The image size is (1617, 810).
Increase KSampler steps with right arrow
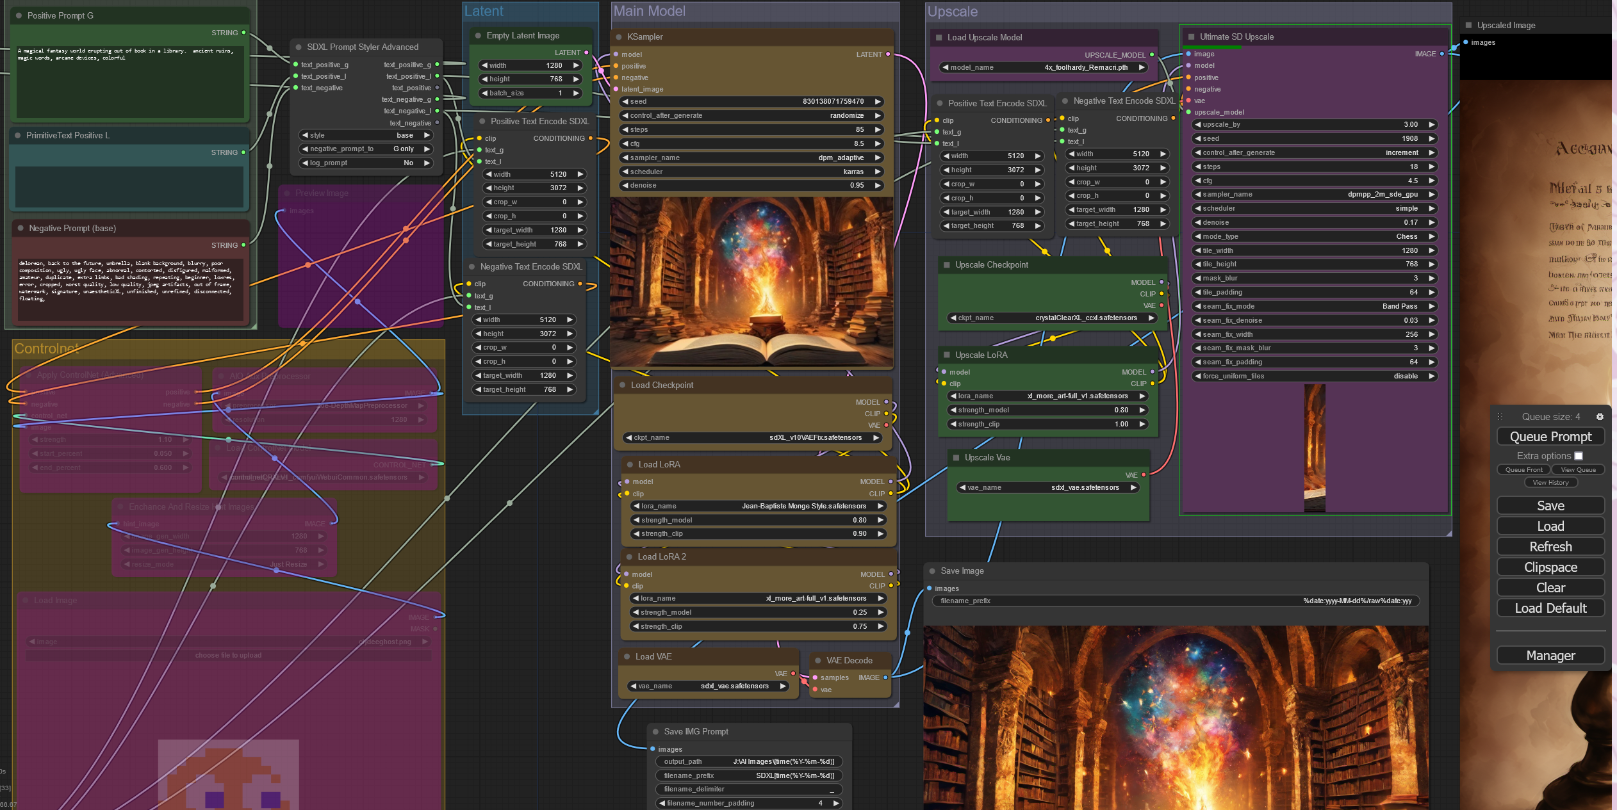(878, 130)
